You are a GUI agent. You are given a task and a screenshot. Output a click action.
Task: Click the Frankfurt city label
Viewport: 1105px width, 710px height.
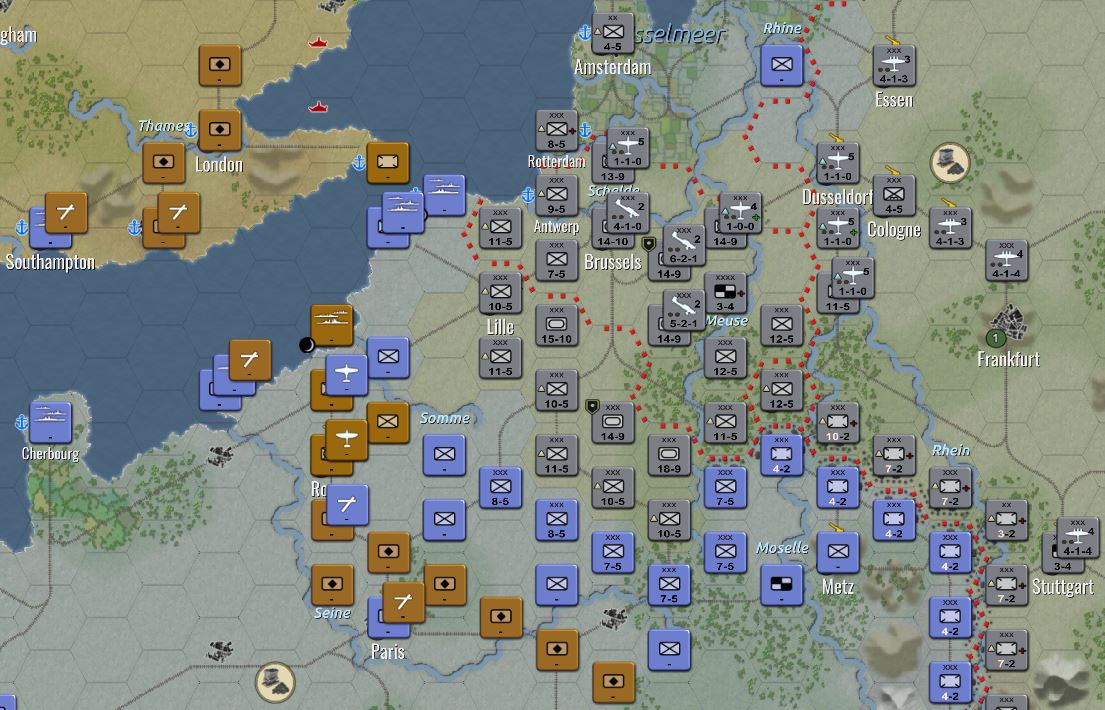[1008, 360]
